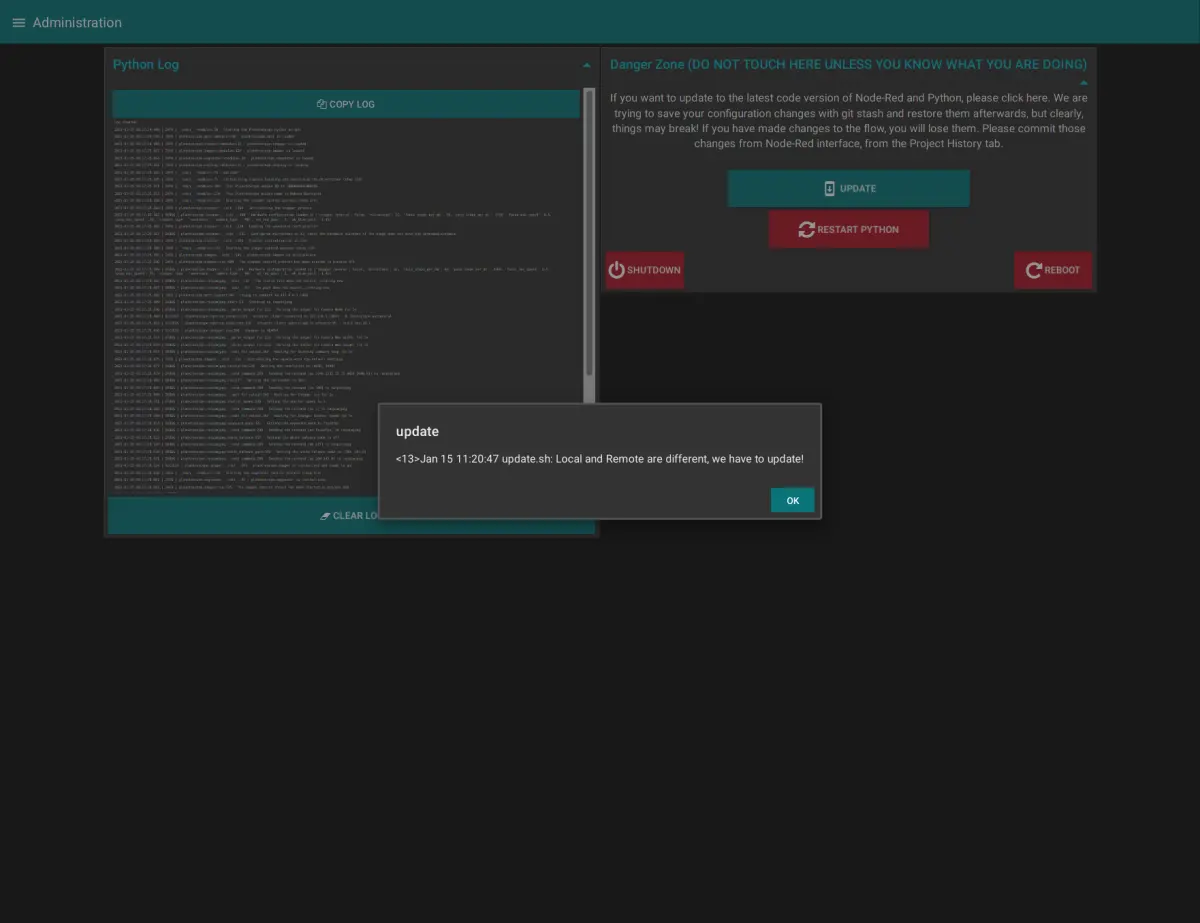This screenshot has height=923, width=1200.
Task: Click the UPDATE button label
Action: tap(858, 188)
